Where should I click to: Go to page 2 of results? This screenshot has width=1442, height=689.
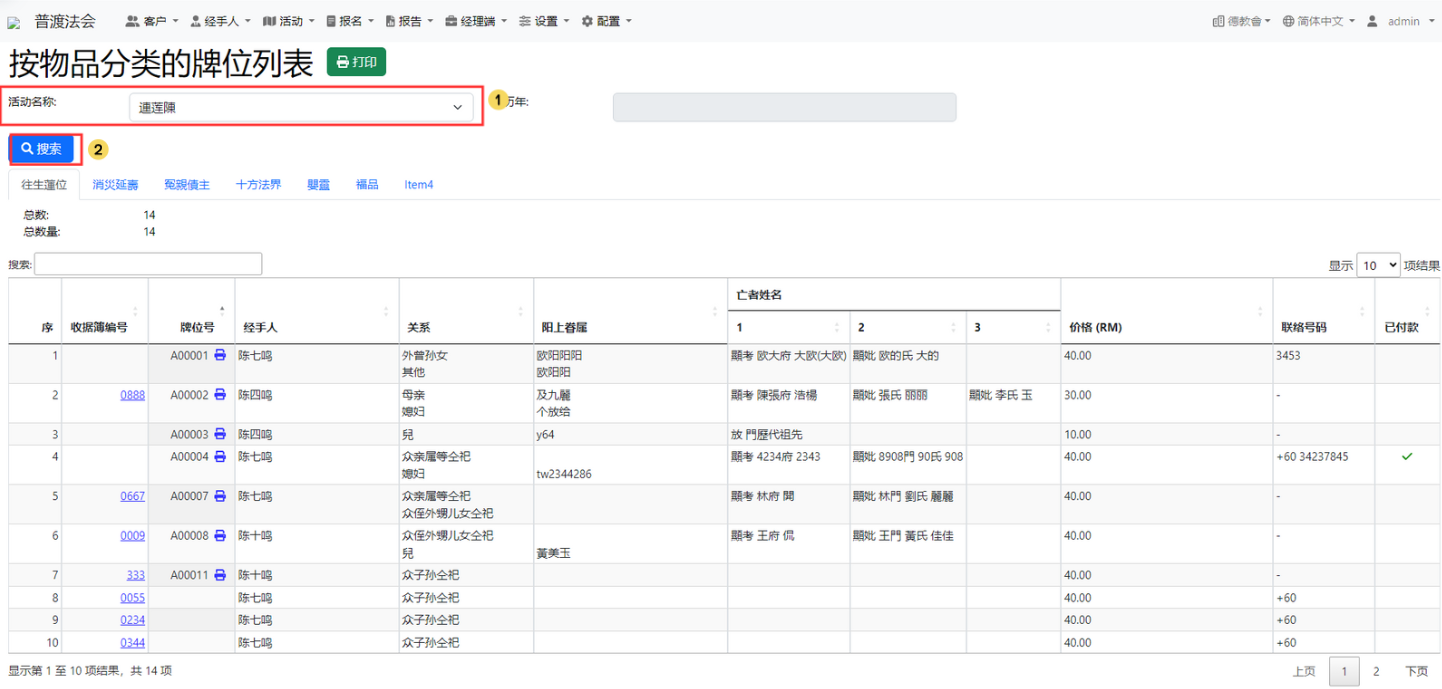pyautogui.click(x=1376, y=672)
